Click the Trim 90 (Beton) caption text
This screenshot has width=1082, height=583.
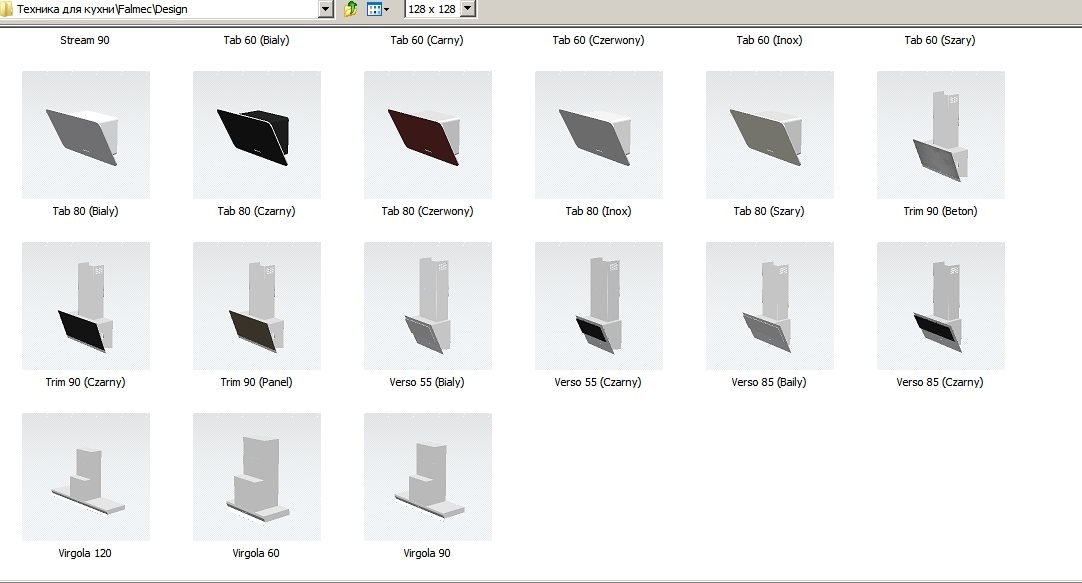(941, 211)
